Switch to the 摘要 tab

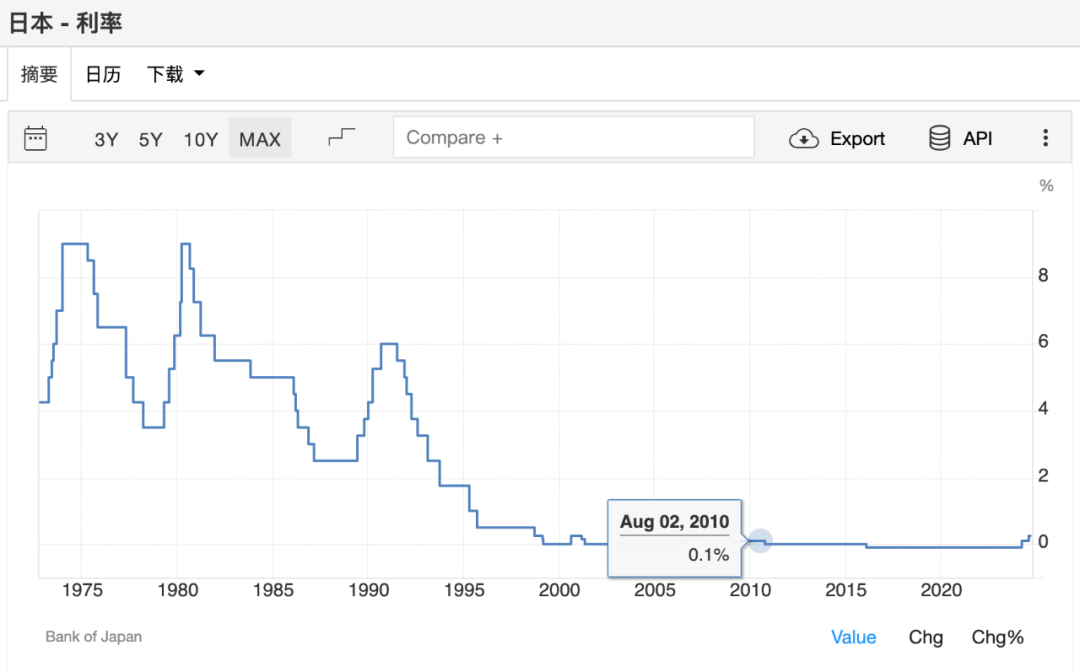click(40, 74)
